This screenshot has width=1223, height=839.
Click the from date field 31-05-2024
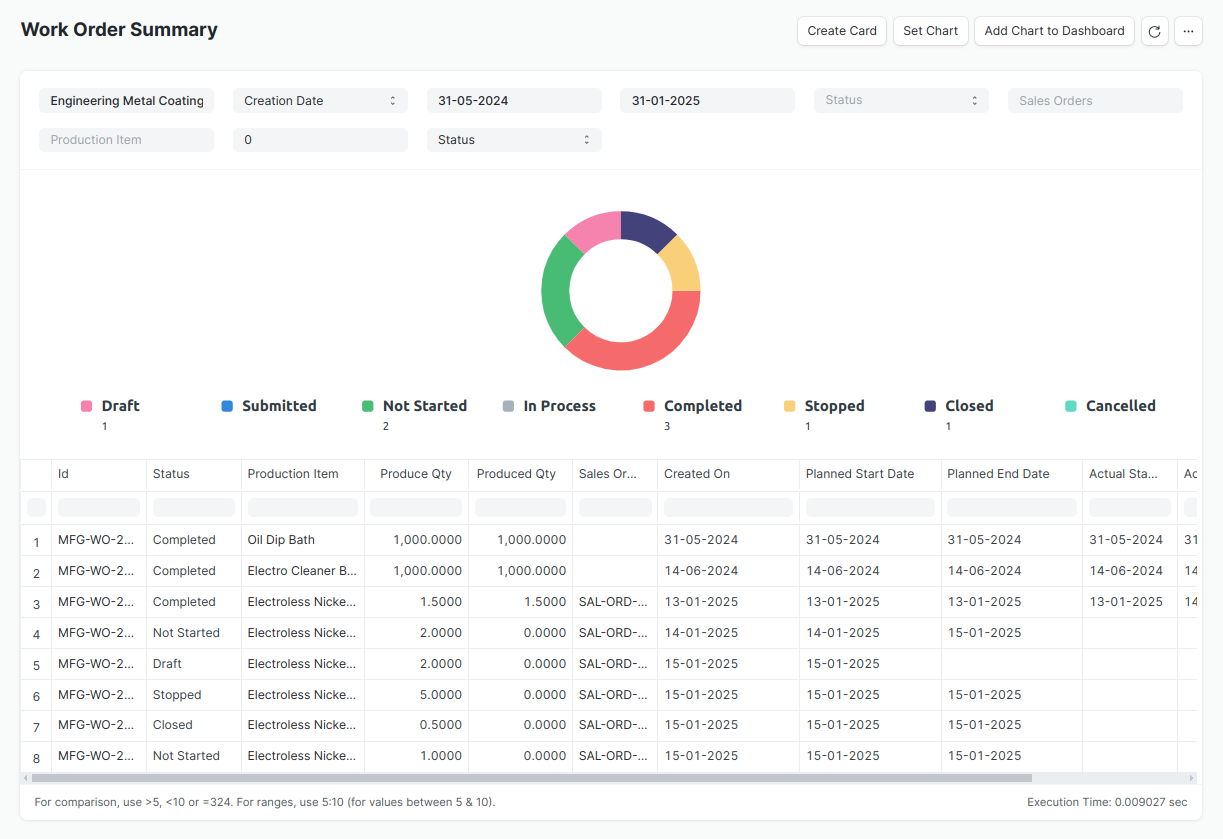pyautogui.click(x=514, y=100)
